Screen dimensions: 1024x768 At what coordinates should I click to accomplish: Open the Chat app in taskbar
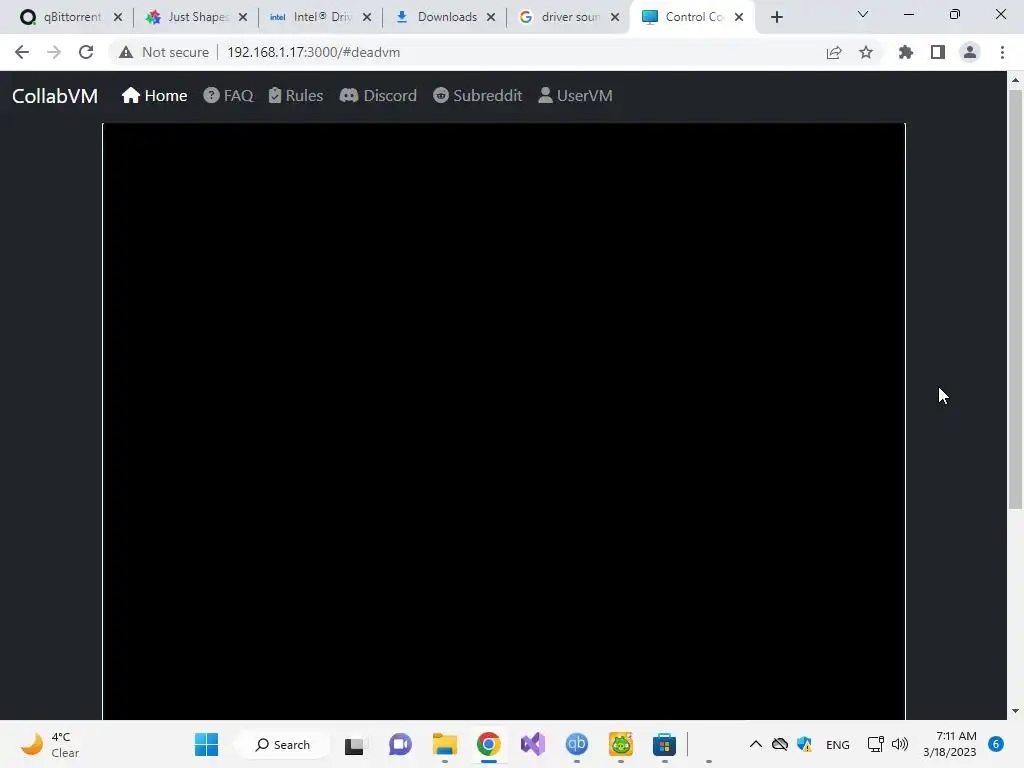[400, 744]
